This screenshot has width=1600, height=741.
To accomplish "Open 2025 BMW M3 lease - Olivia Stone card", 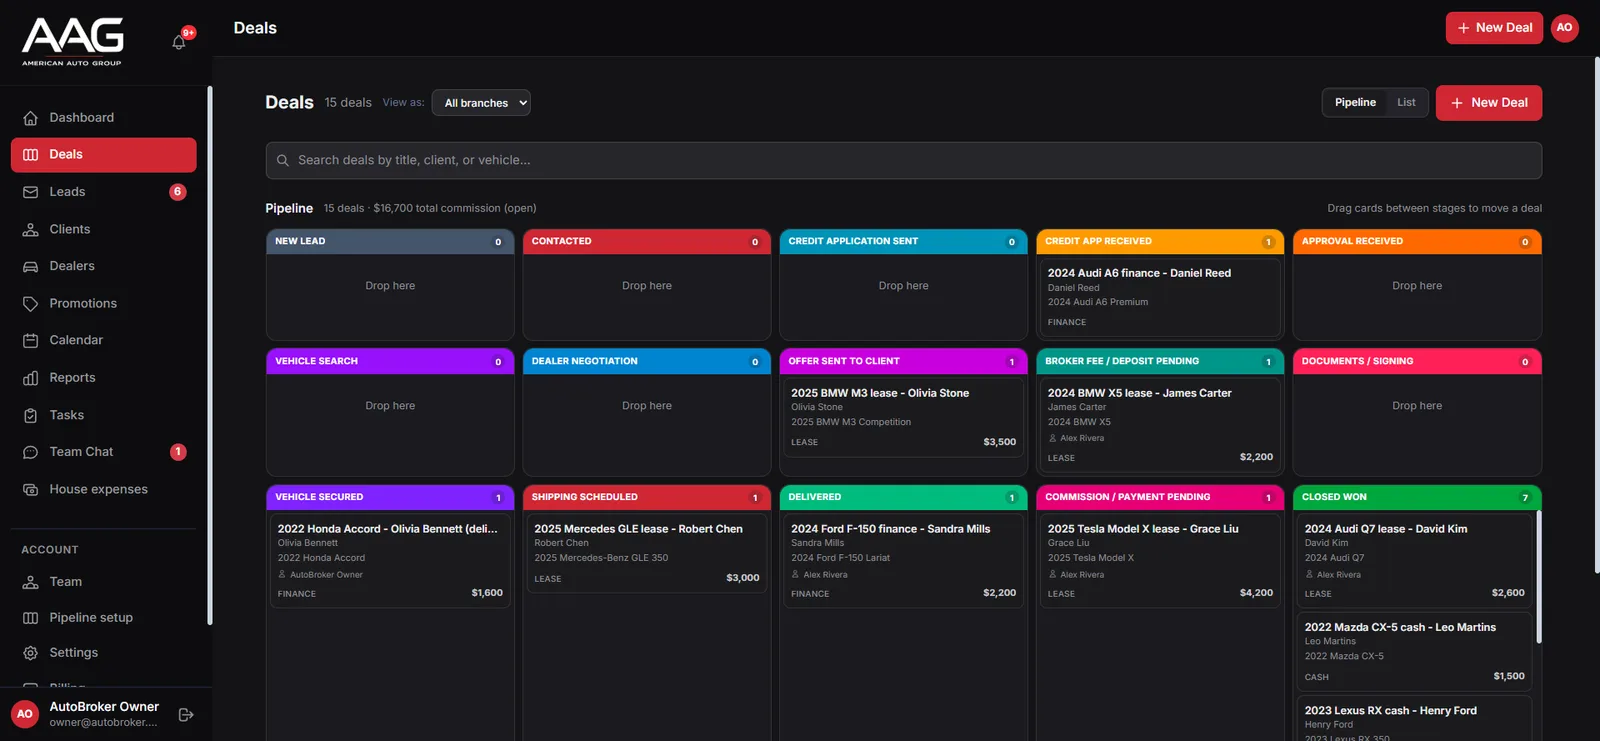I will point(903,417).
